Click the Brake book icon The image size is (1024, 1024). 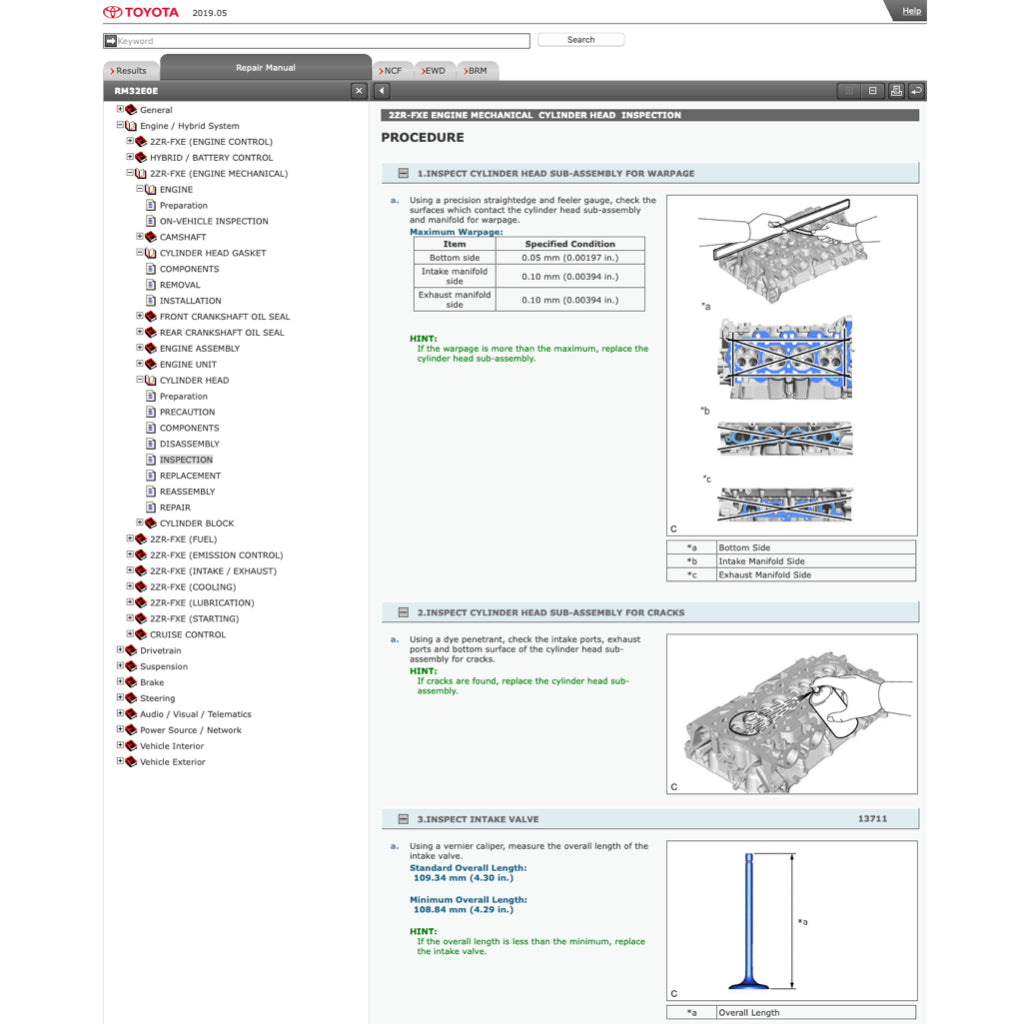click(130, 682)
